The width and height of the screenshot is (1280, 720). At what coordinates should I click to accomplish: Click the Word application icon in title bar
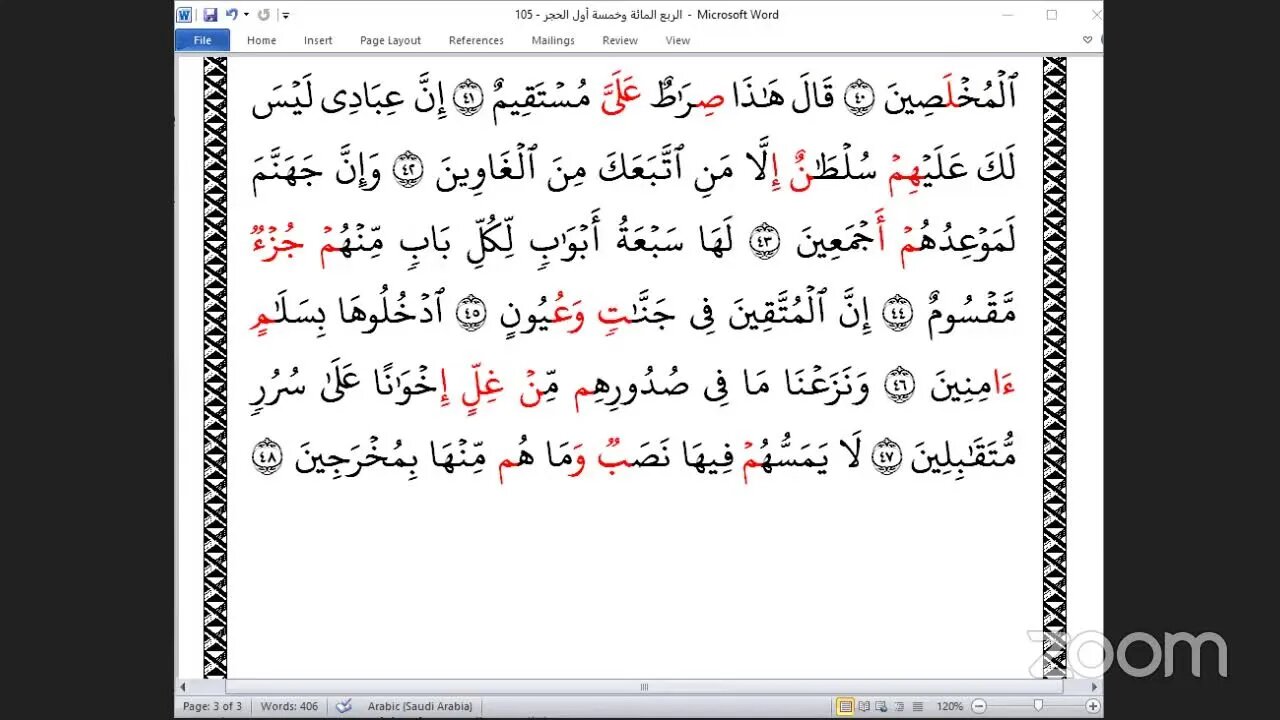184,15
